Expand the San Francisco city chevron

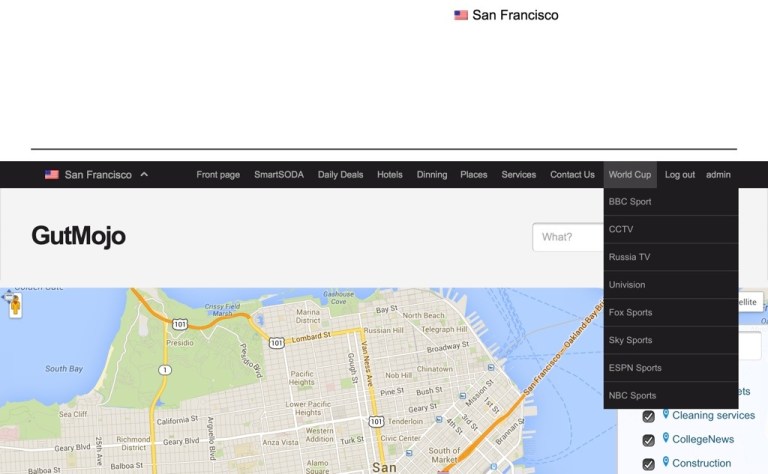[144, 175]
